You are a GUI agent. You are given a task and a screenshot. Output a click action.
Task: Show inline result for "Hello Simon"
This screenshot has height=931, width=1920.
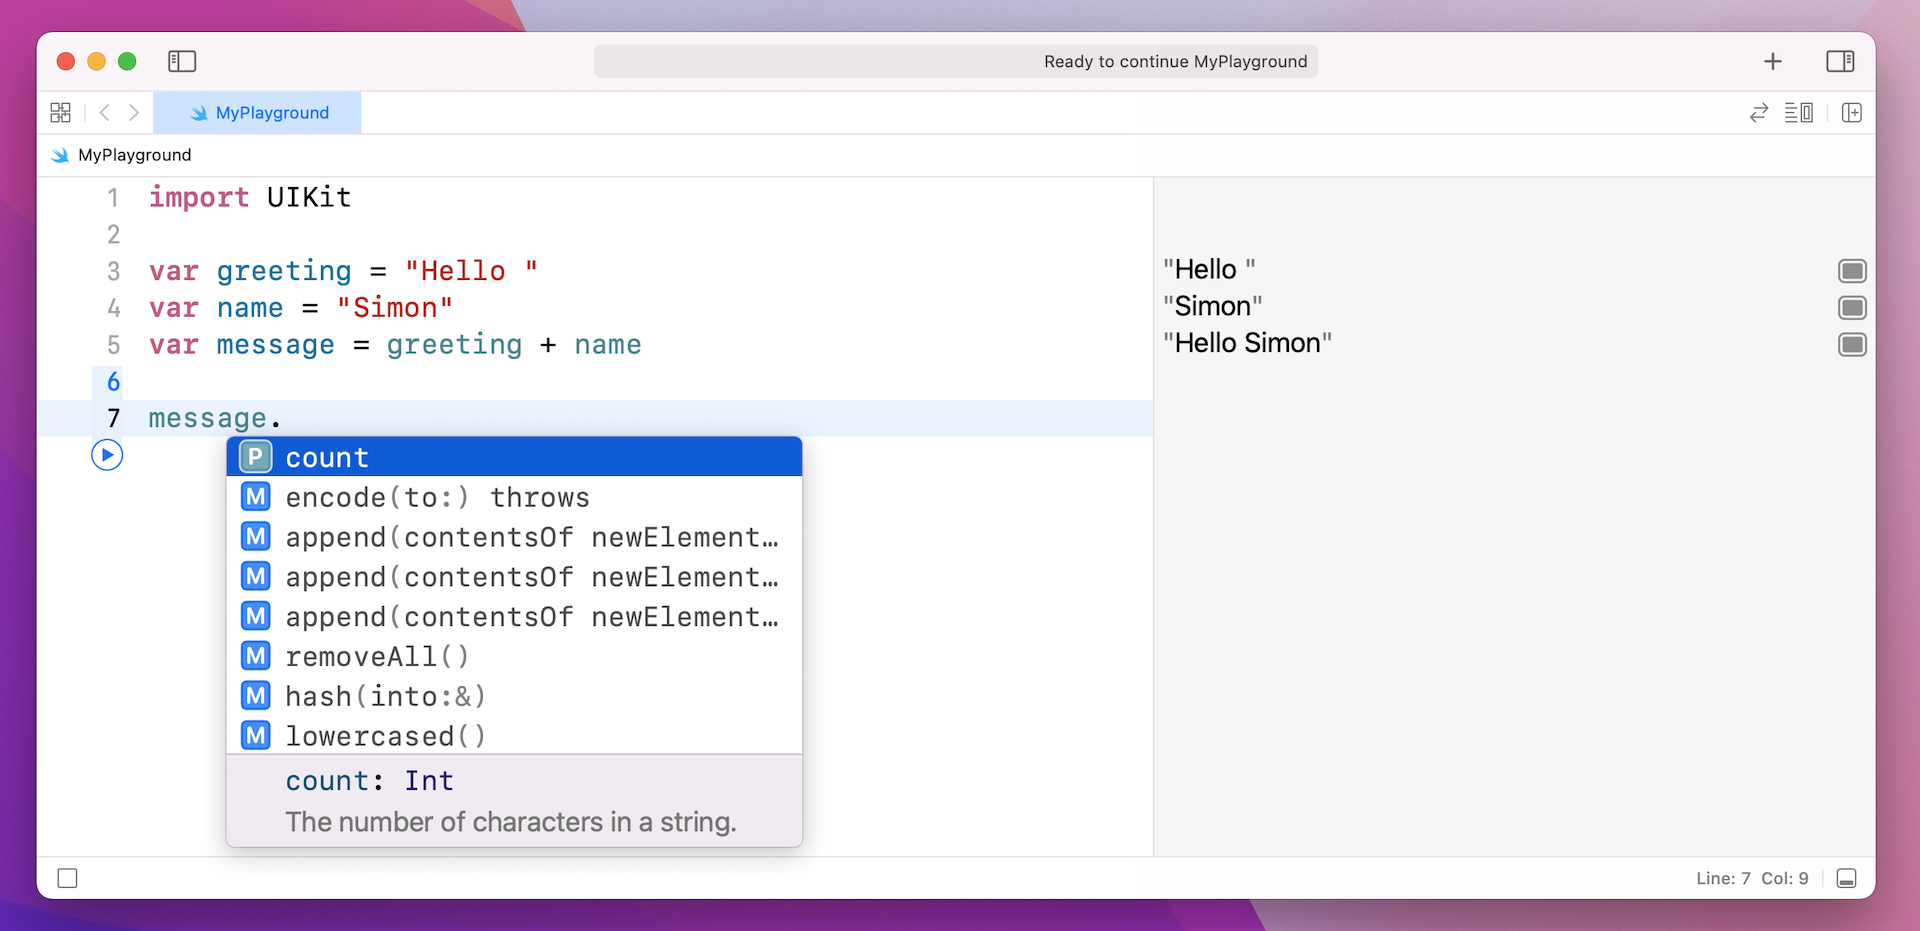coord(1852,345)
